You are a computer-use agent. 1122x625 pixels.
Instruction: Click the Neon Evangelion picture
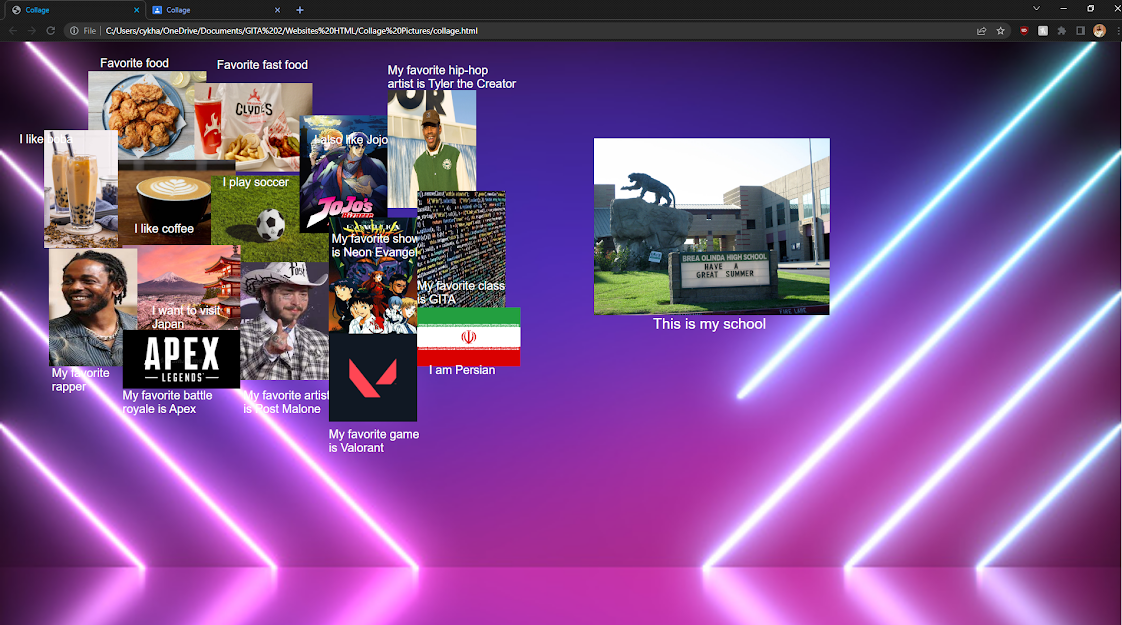click(373, 276)
